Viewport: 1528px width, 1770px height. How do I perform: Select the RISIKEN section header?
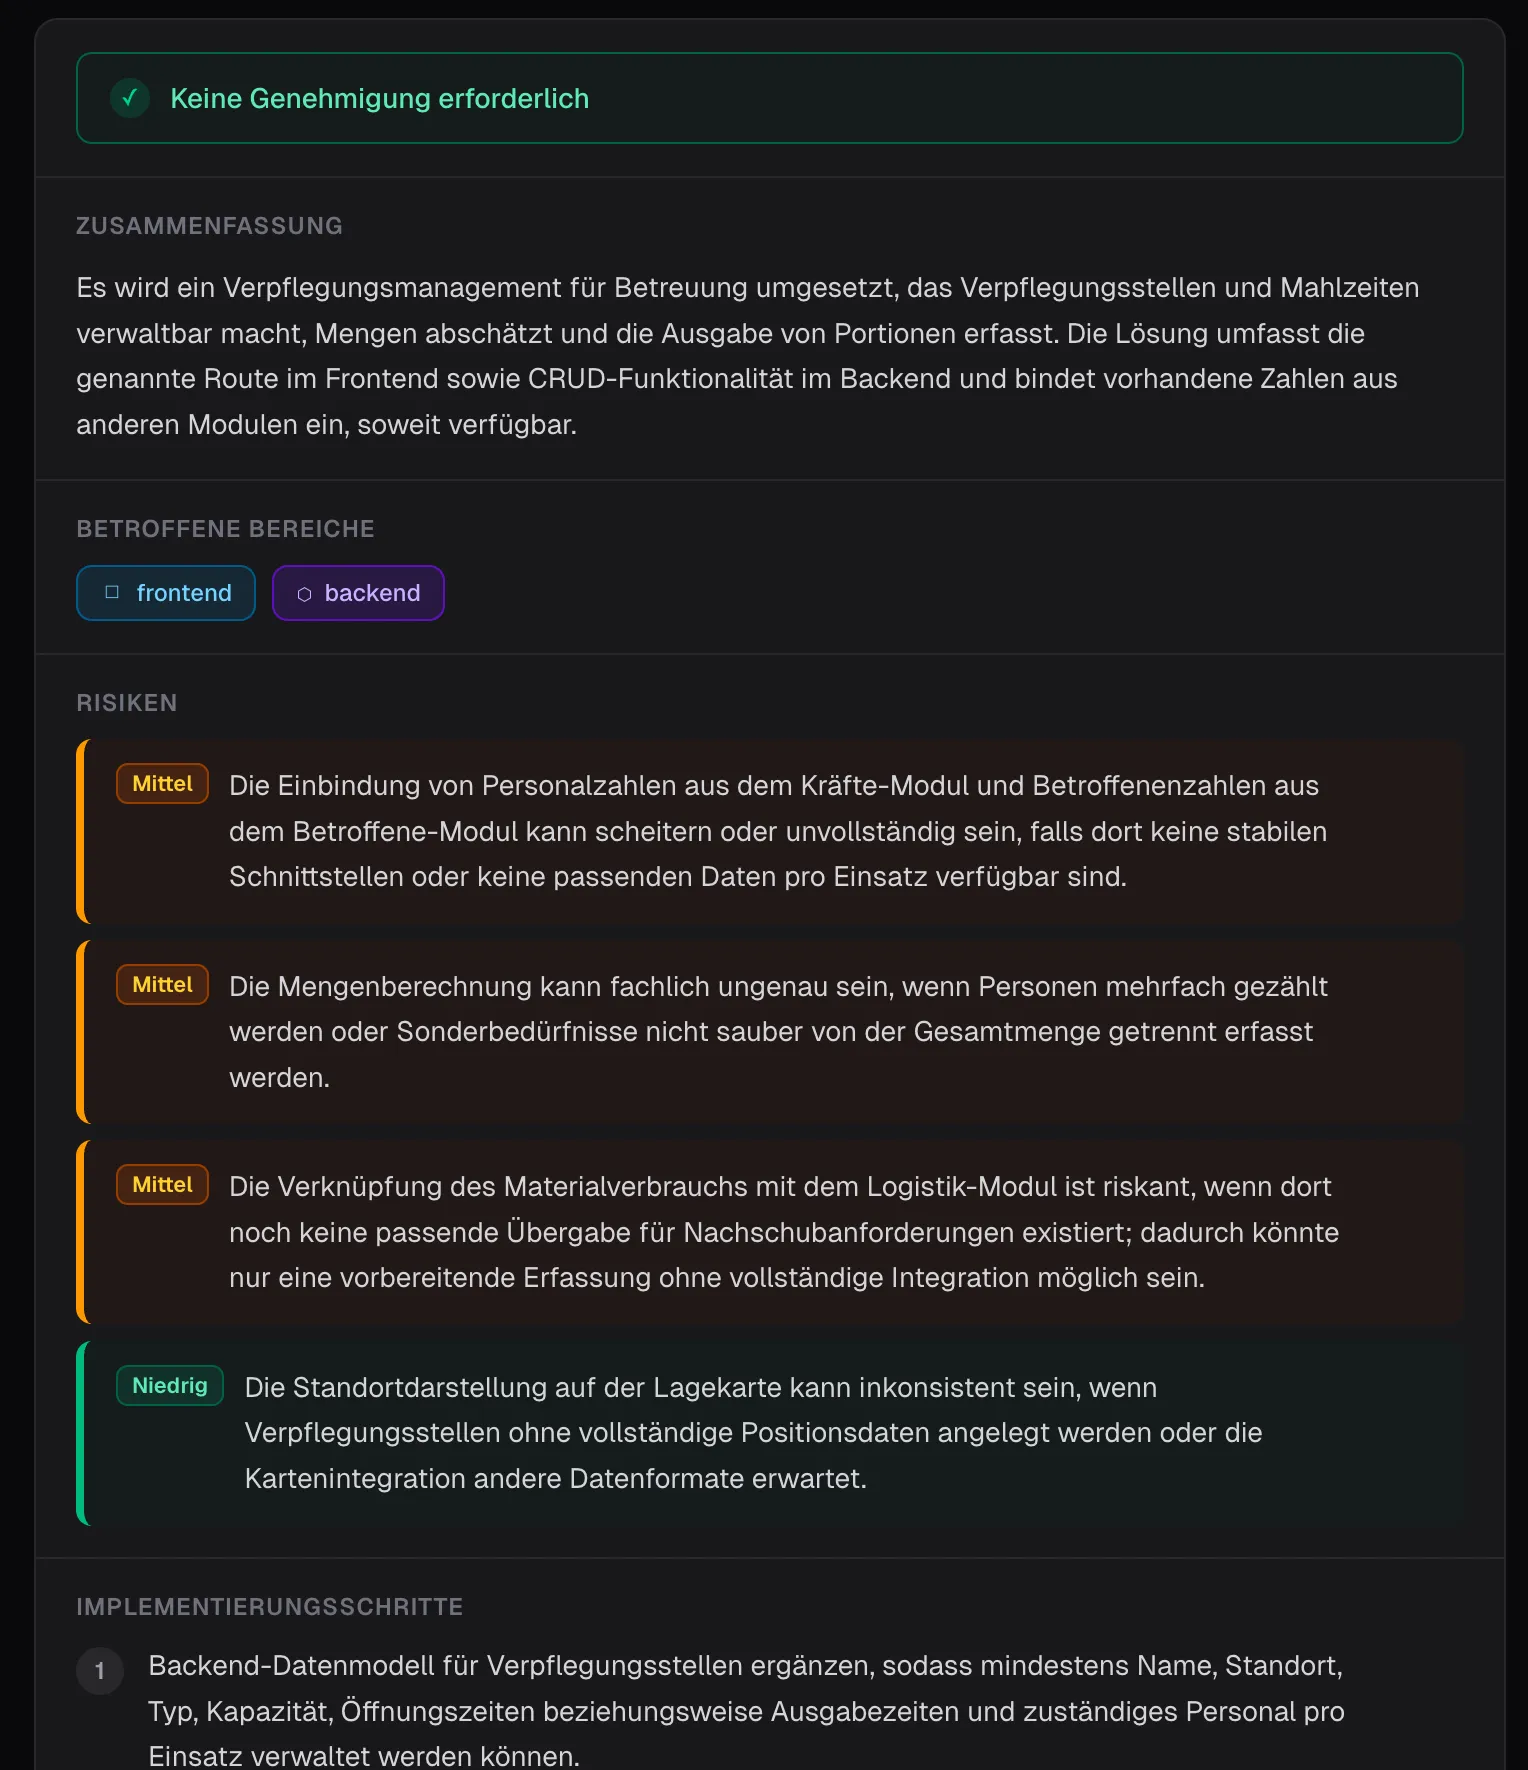point(126,702)
